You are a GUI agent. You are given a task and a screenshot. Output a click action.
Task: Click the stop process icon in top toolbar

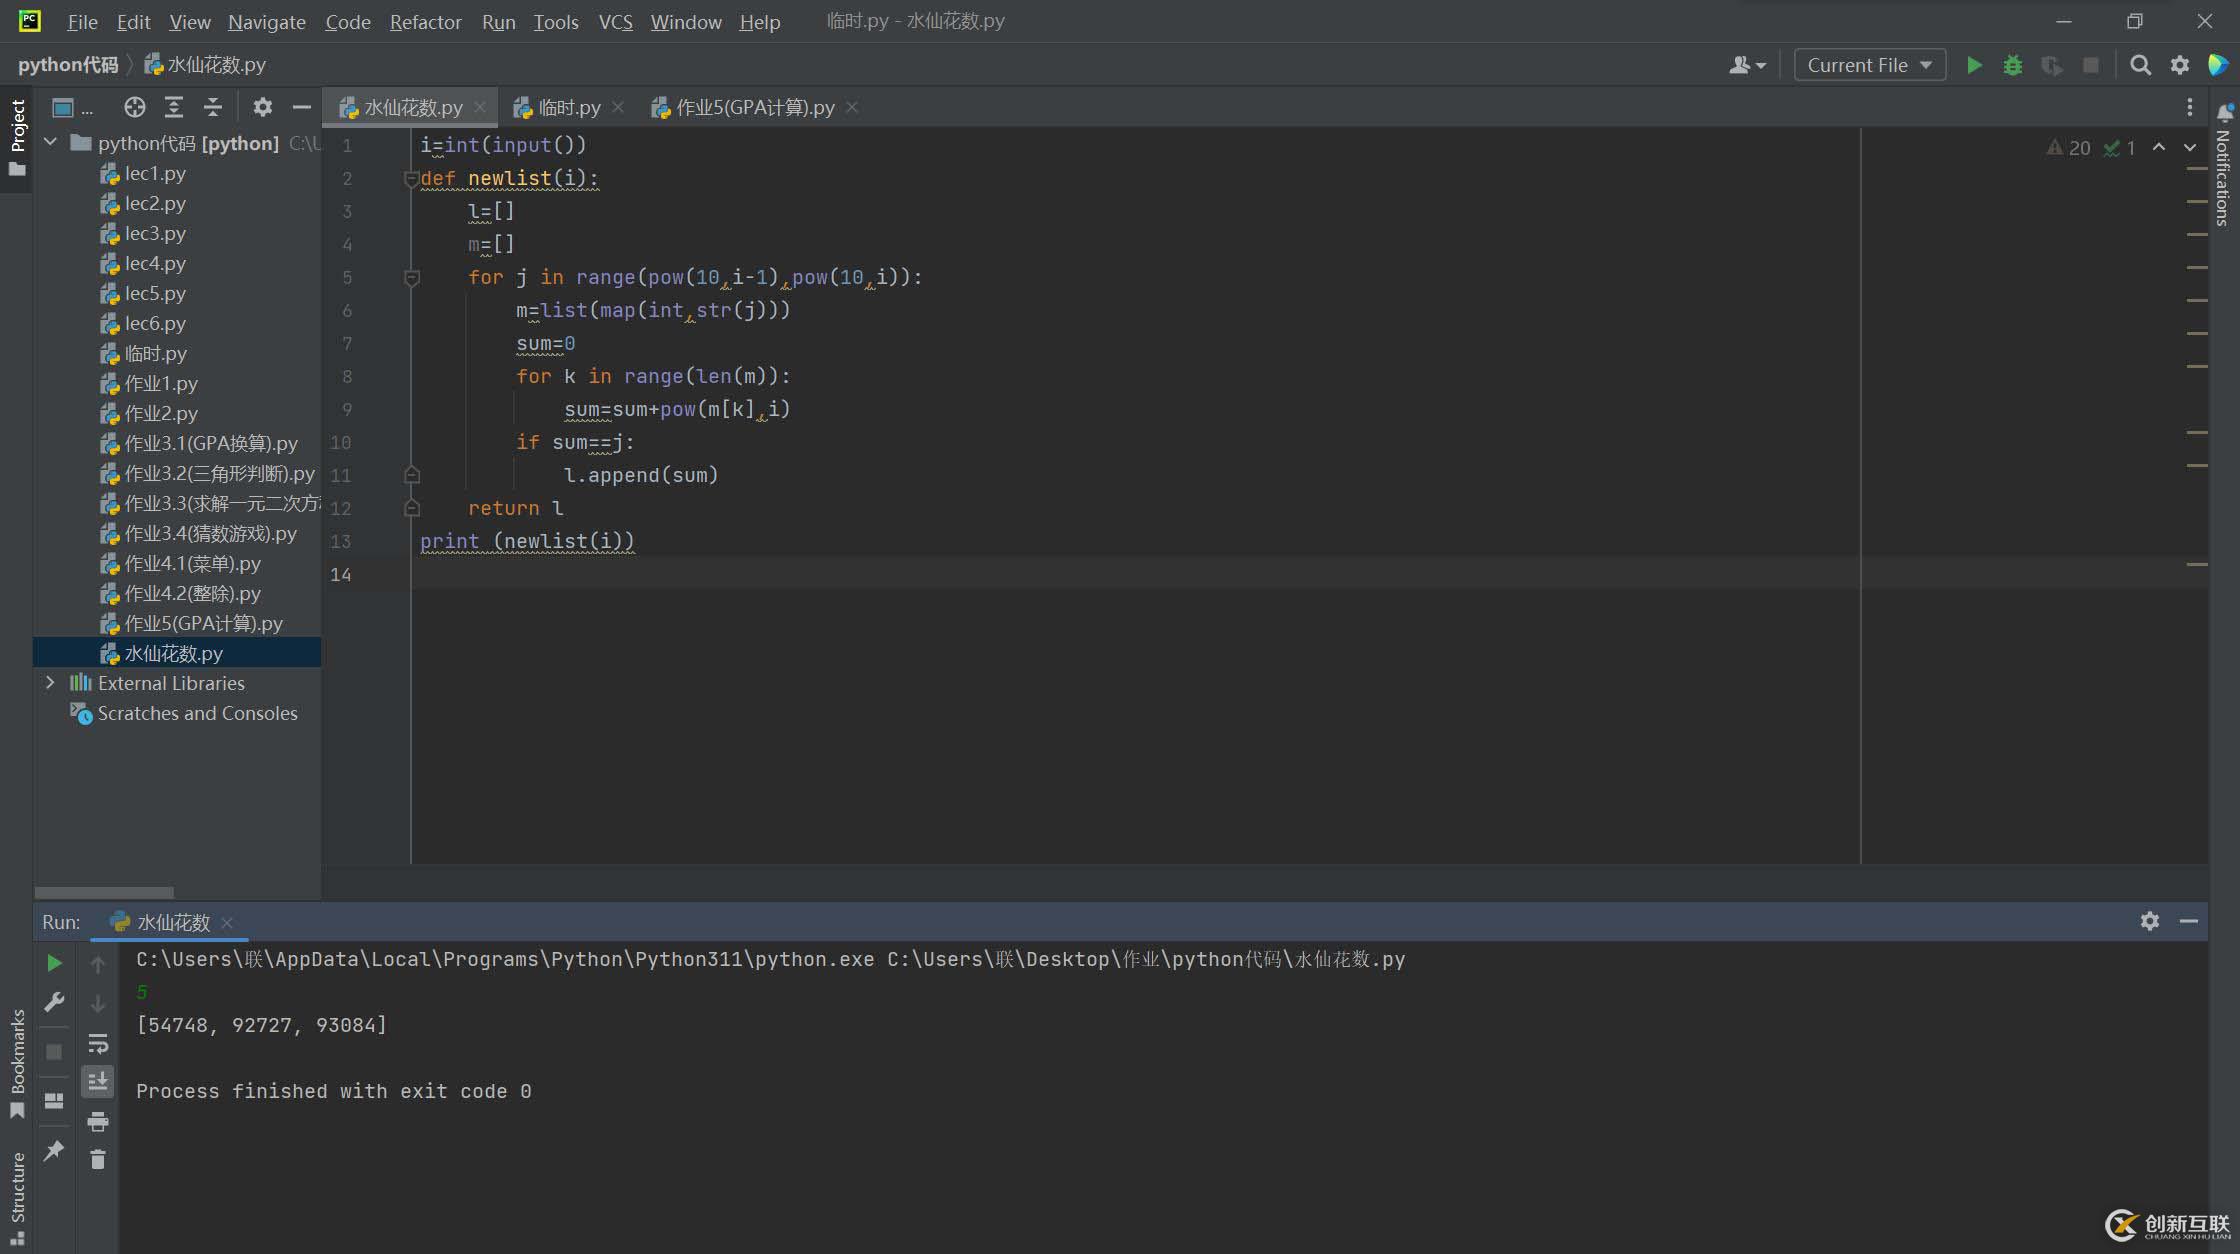tap(2091, 65)
